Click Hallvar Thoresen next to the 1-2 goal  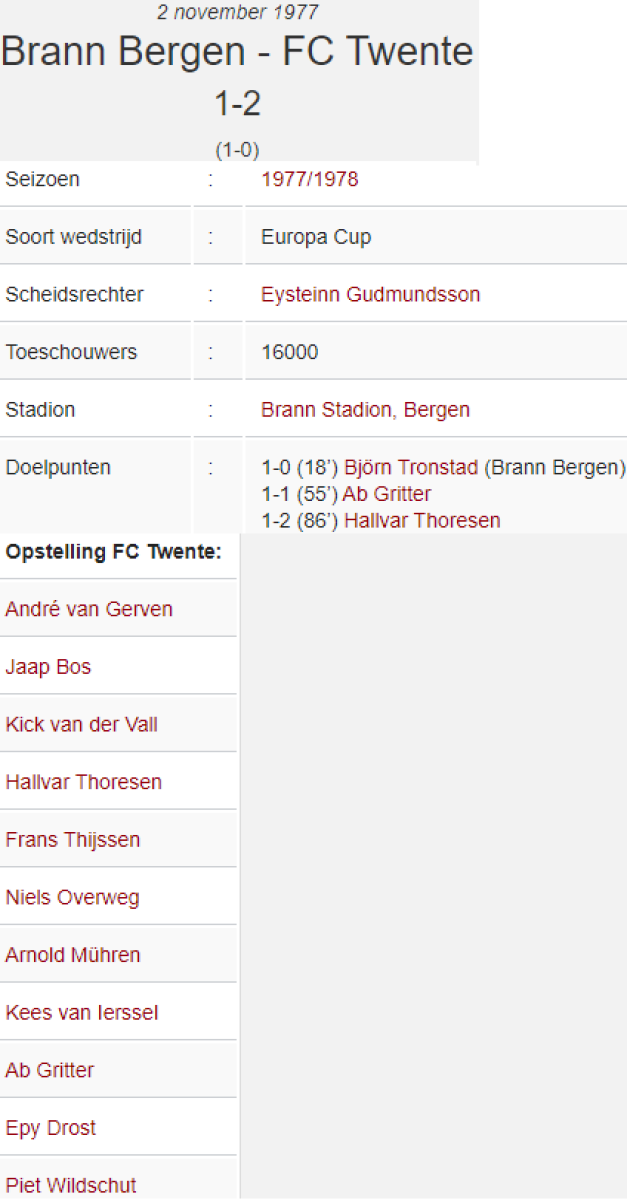422,520
